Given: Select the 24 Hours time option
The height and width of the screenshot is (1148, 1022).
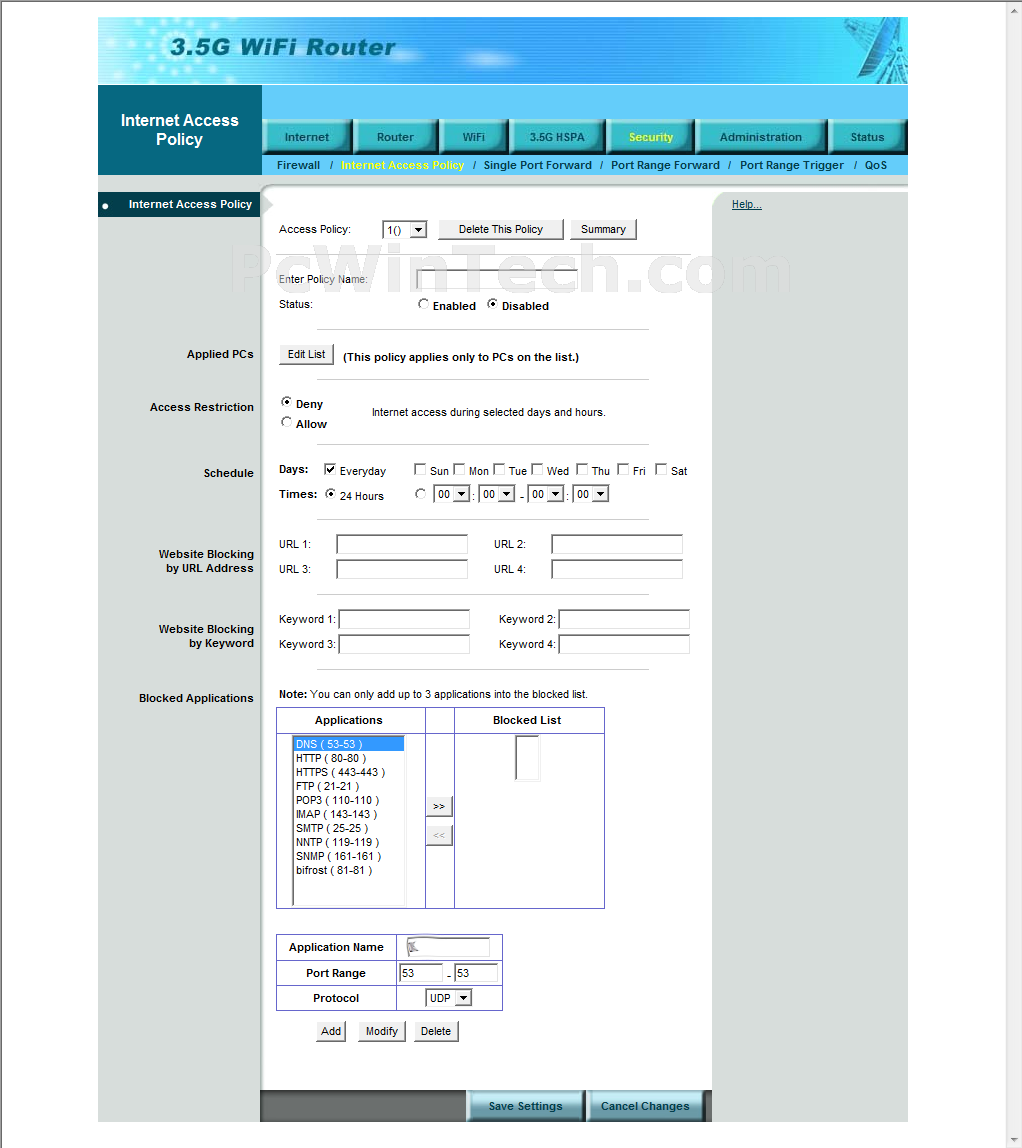Looking at the screenshot, I should pos(331,494).
